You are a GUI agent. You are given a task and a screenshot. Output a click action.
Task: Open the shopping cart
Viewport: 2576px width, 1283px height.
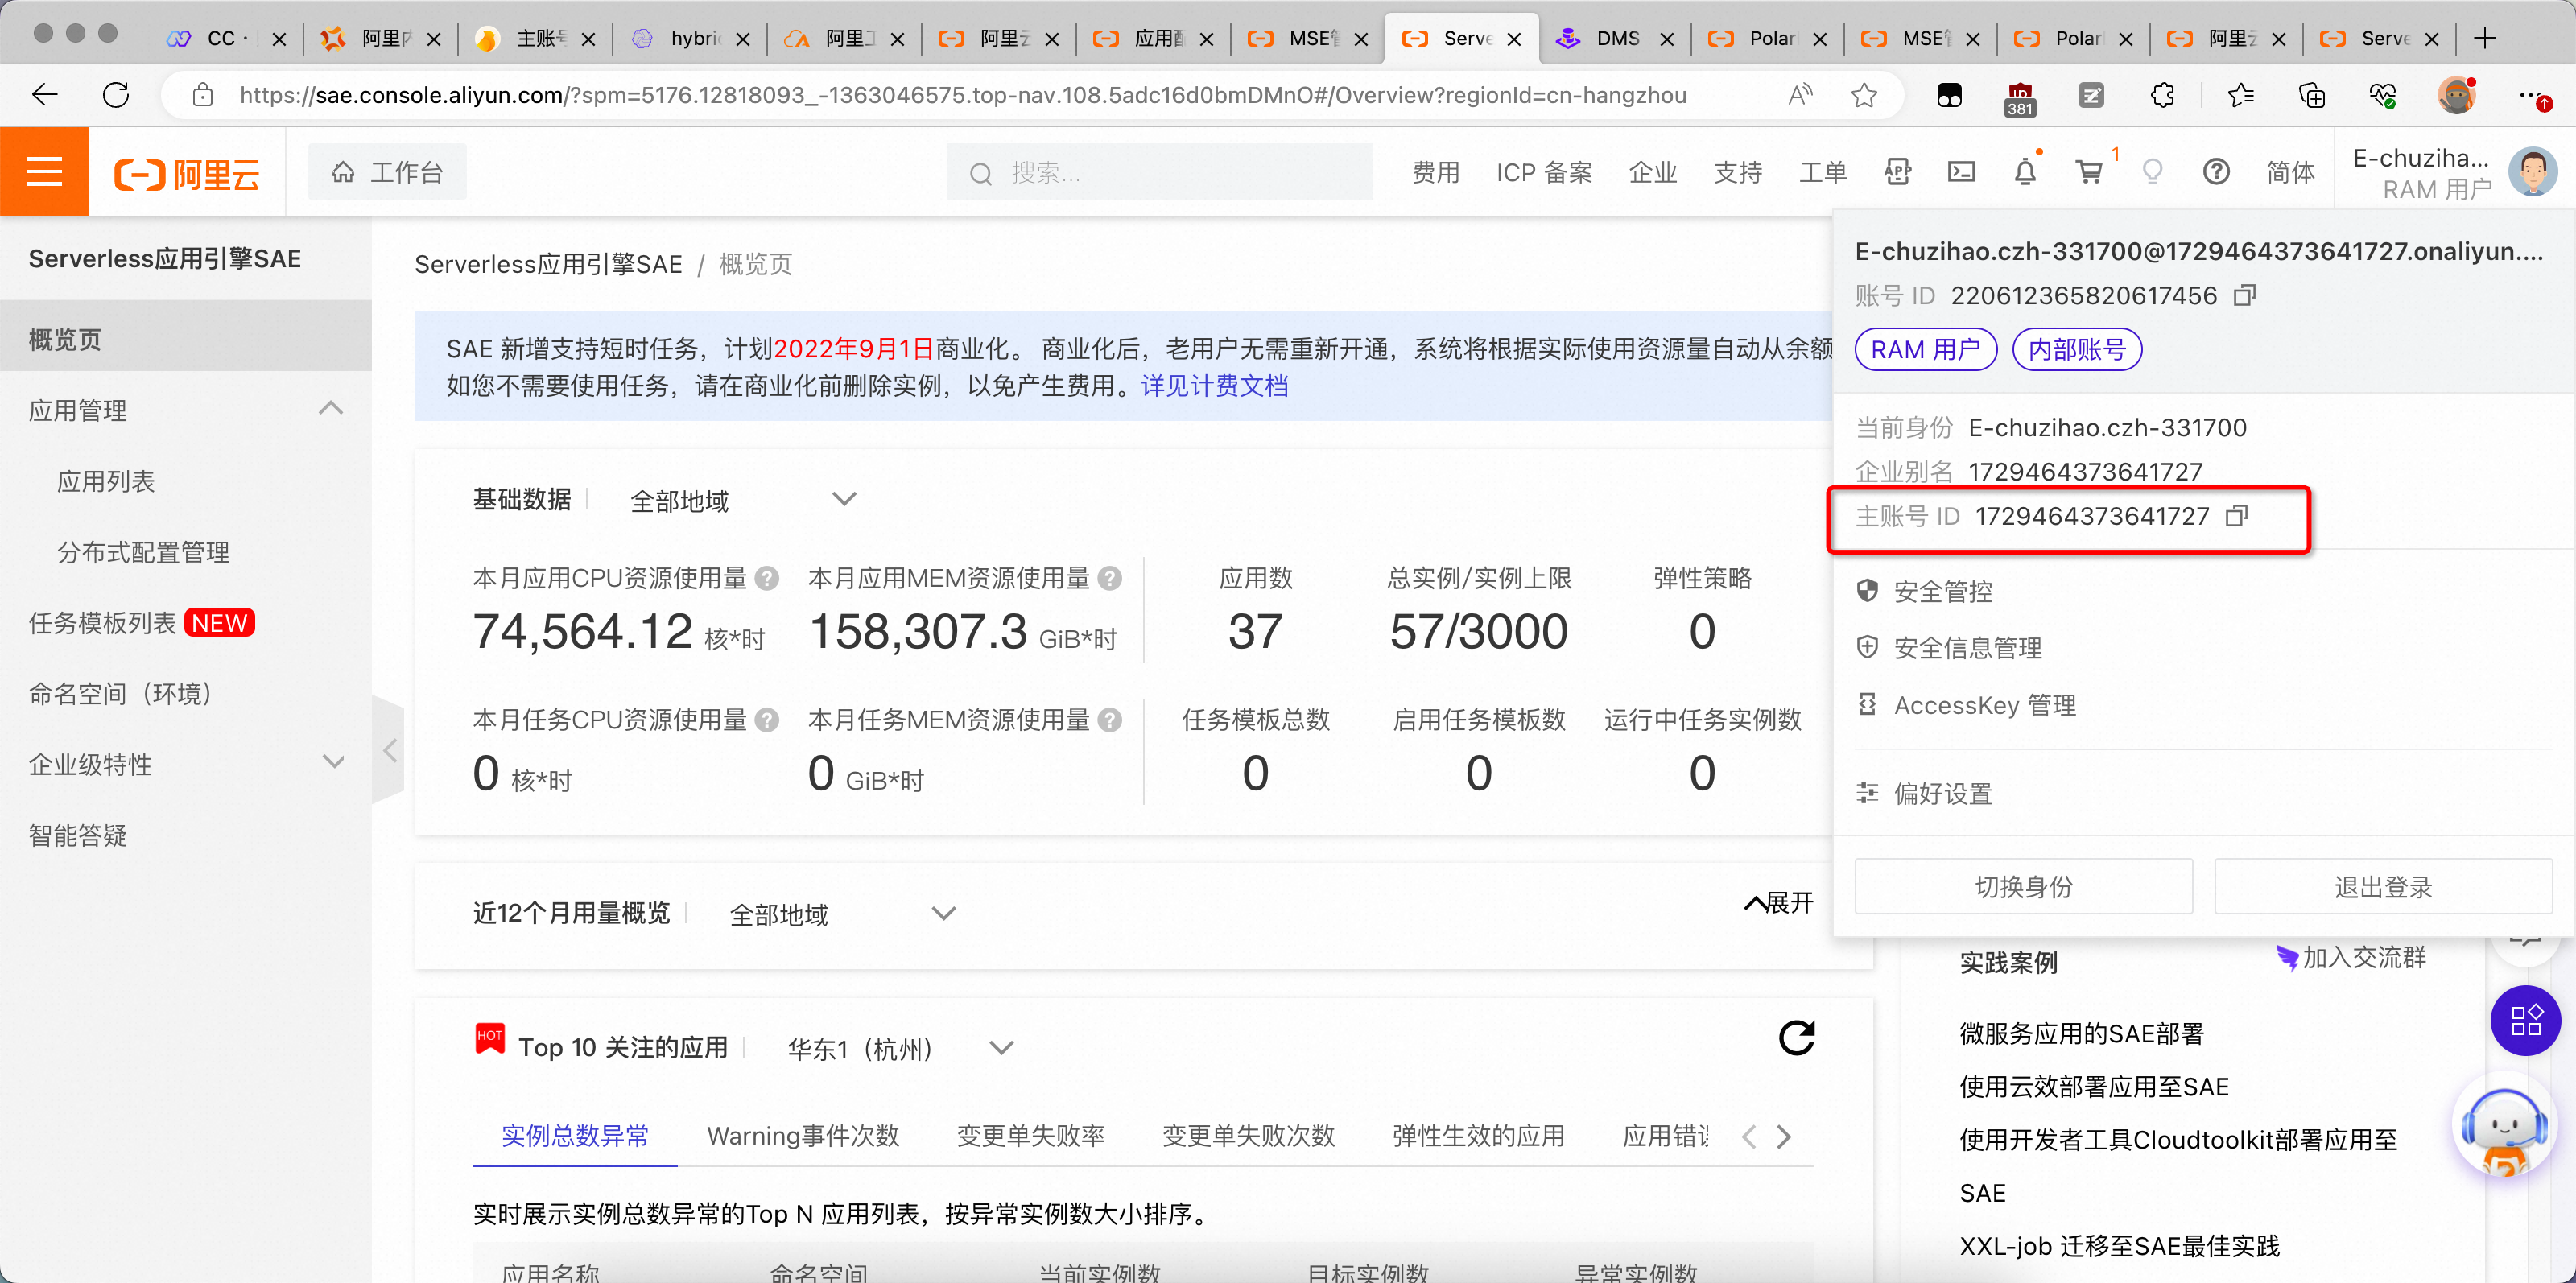click(2089, 172)
